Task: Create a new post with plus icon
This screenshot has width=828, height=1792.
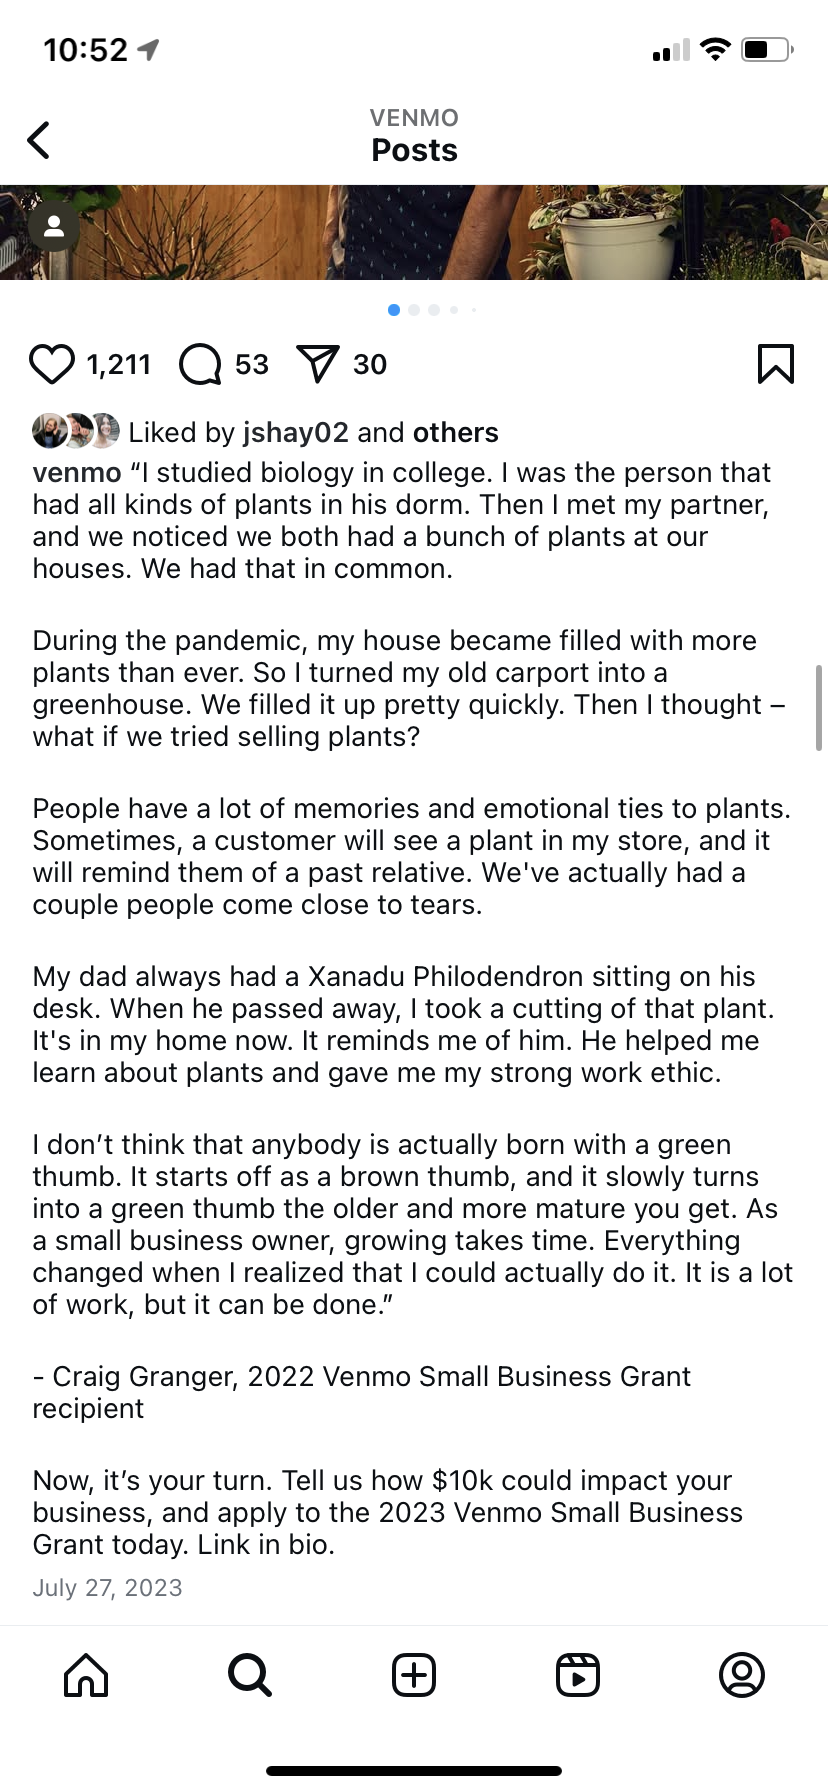Action: (x=414, y=1674)
